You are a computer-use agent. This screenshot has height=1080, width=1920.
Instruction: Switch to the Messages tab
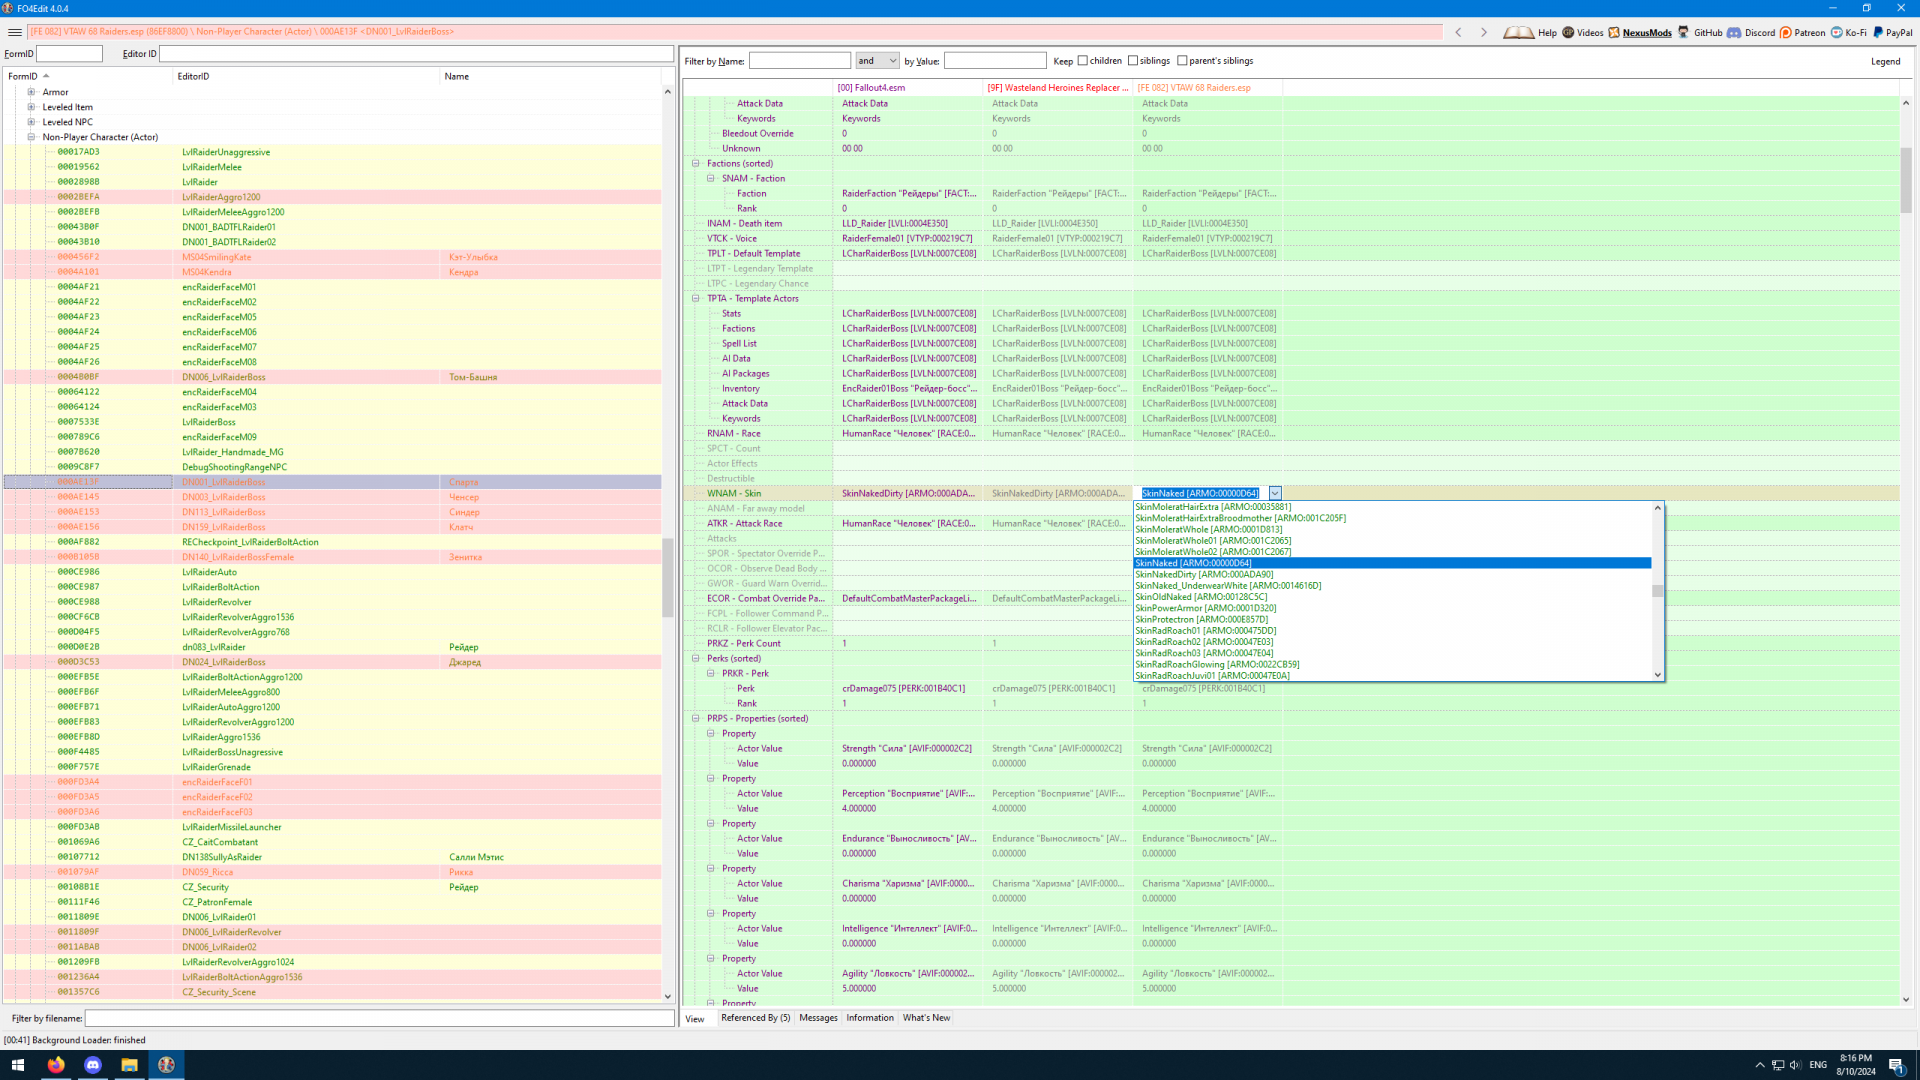(818, 1018)
